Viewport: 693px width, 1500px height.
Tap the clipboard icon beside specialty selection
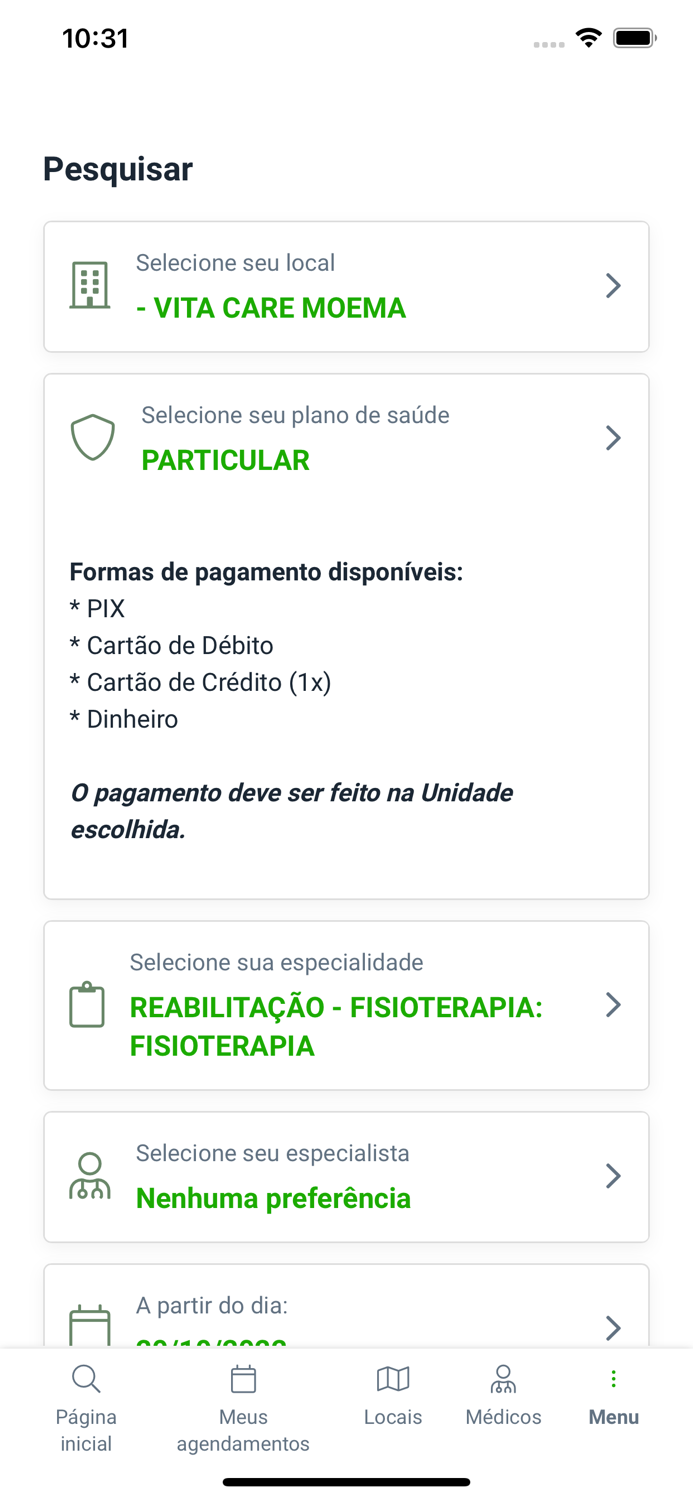click(x=87, y=1004)
